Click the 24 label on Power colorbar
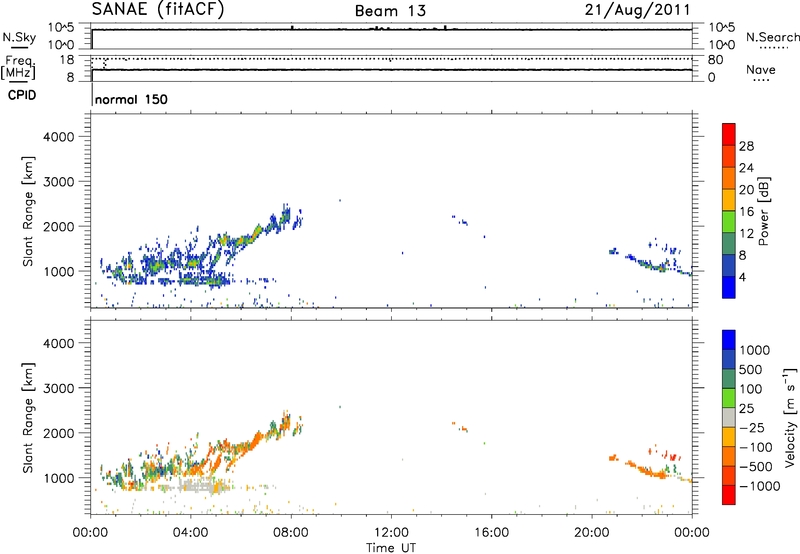This screenshot has height=554, width=800. (x=746, y=168)
